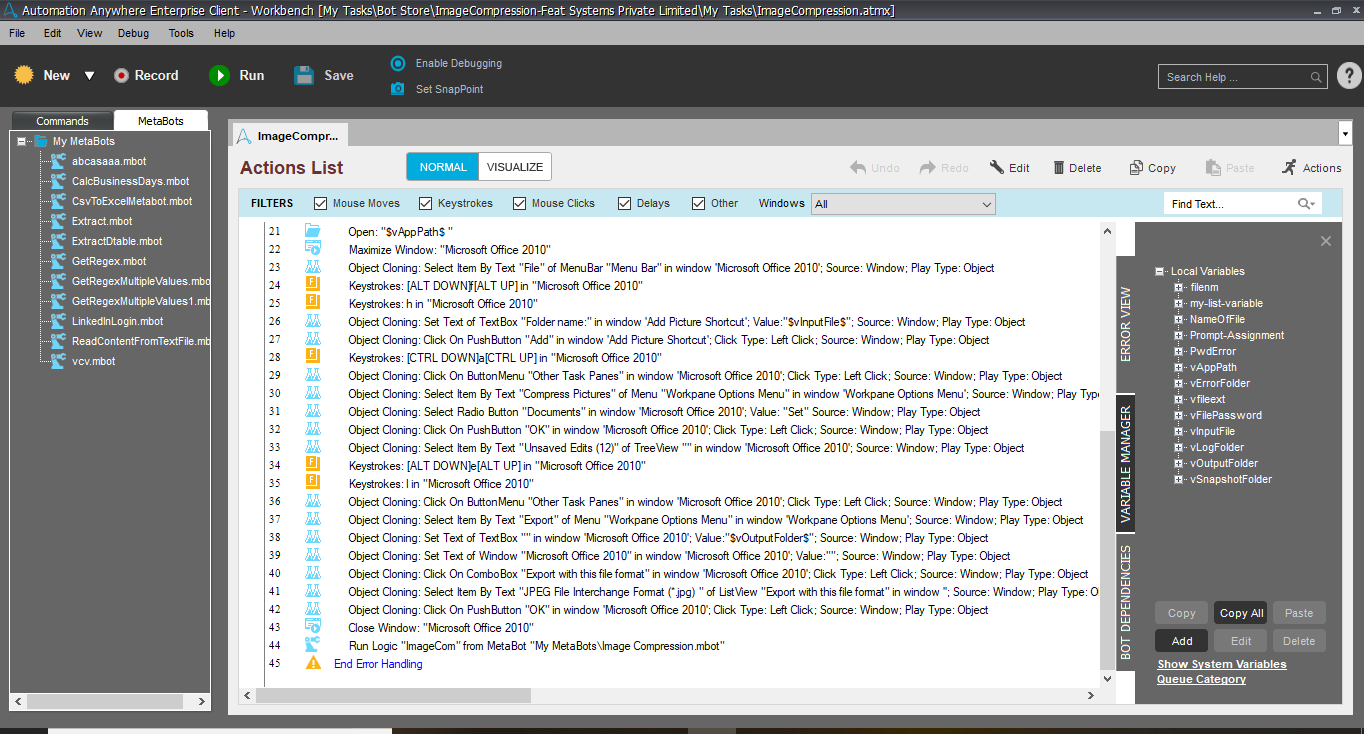1364x734 pixels.
Task: Uncheck the Mouse Moves filter
Action: point(321,203)
